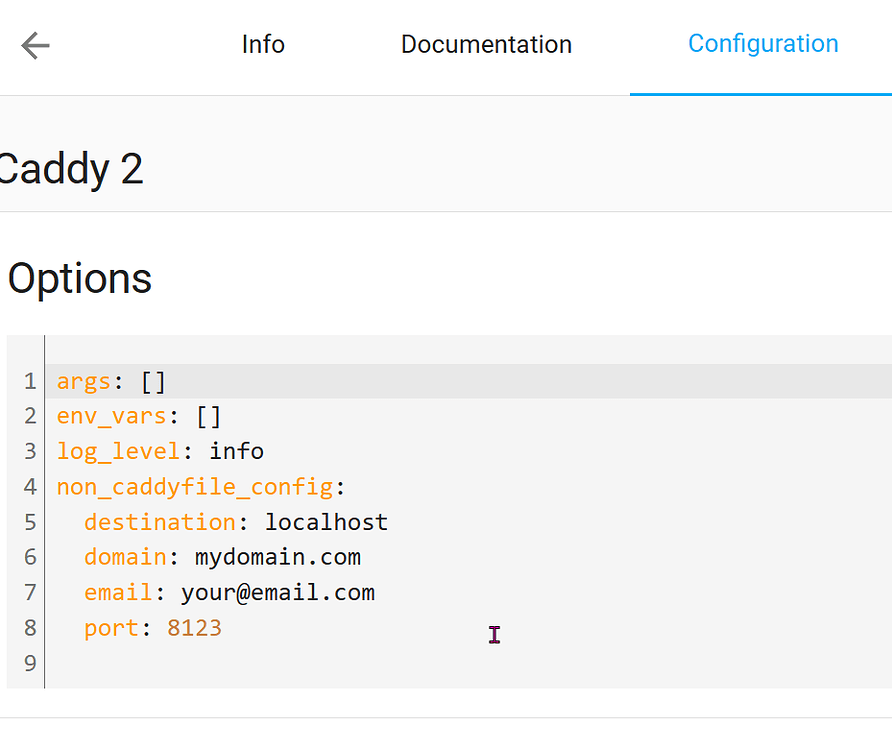The height and width of the screenshot is (750, 892).
Task: Click the Caddy 2 heading
Action: [70, 169]
